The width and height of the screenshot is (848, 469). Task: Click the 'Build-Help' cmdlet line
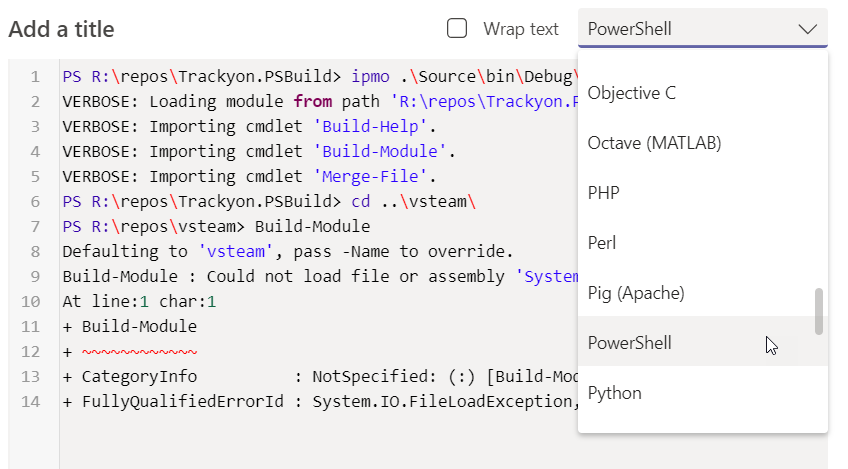click(x=249, y=126)
